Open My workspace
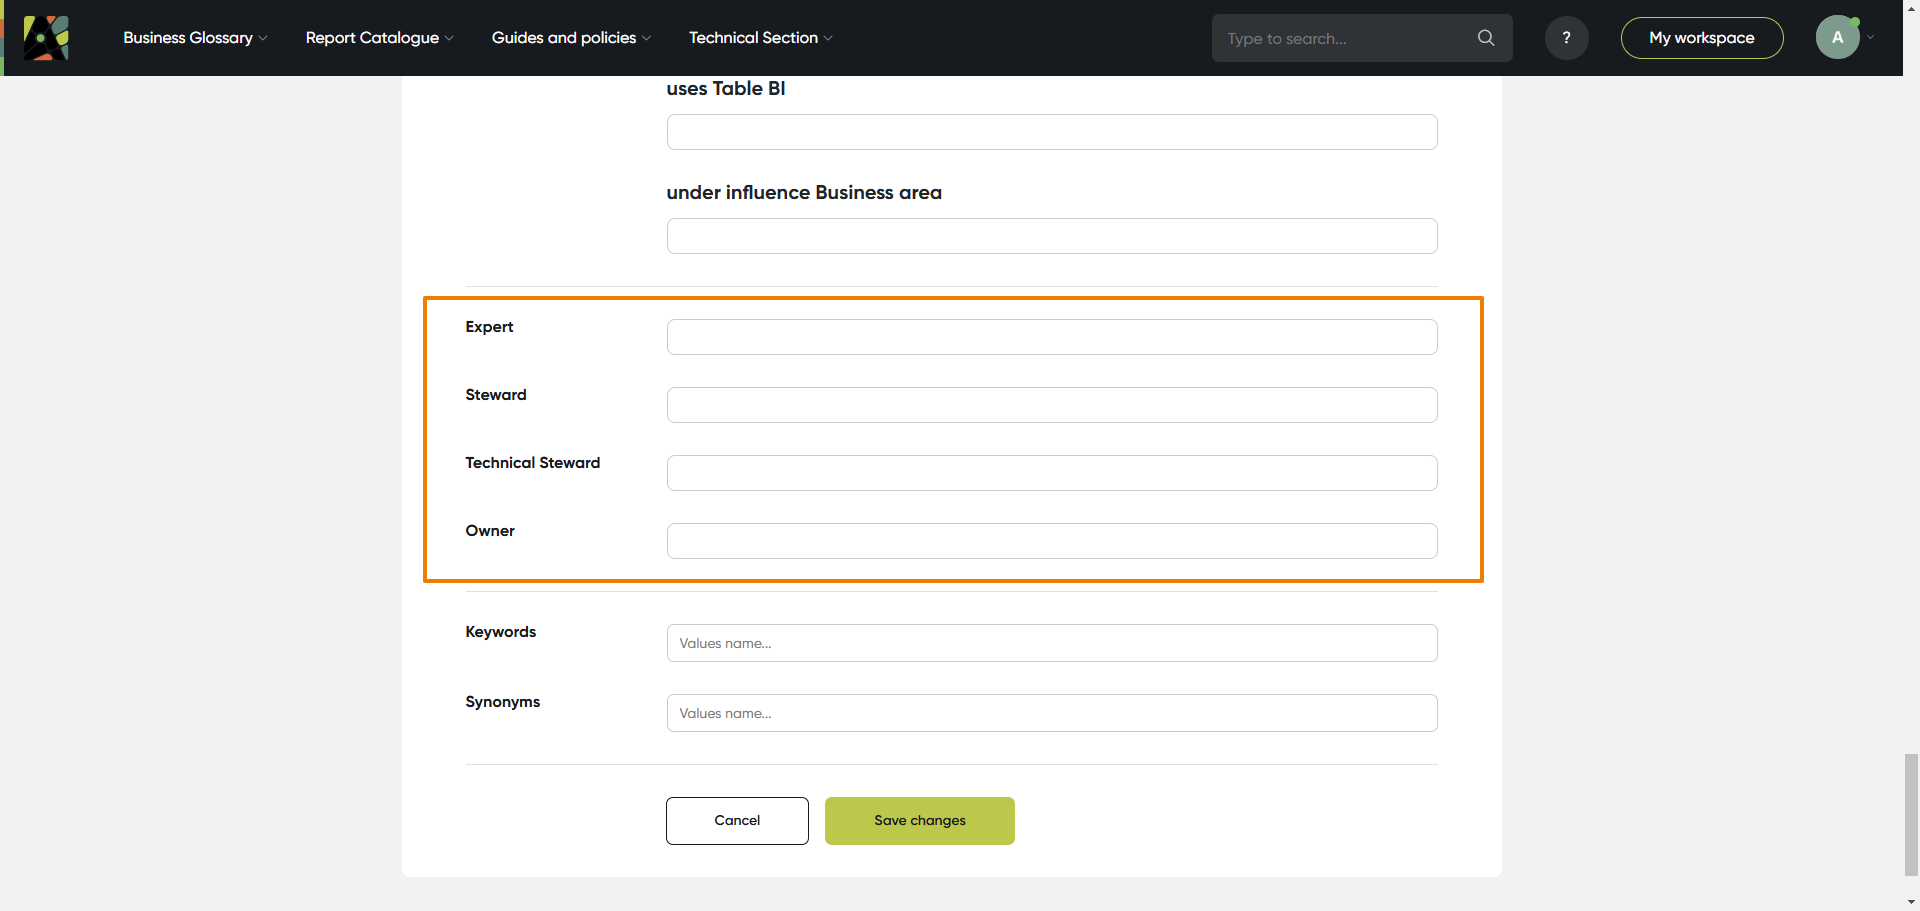This screenshot has height=911, width=1920. click(x=1701, y=37)
